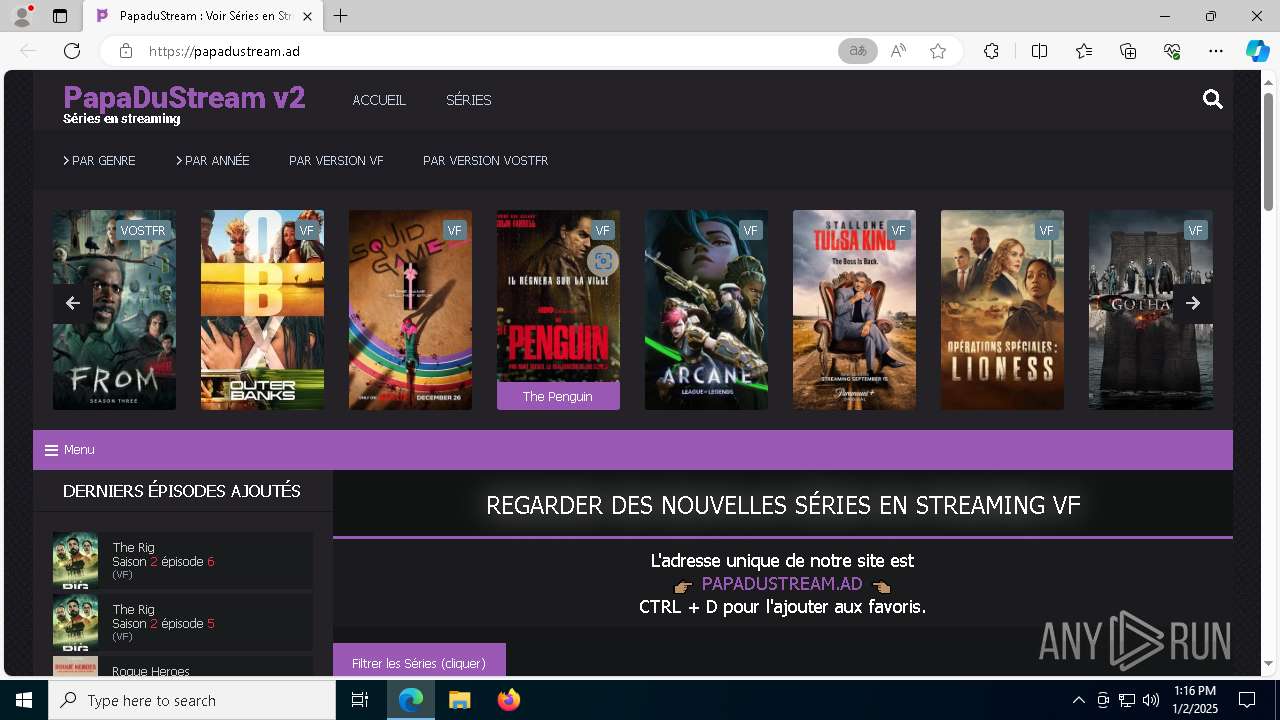The image size is (1280, 720).
Task: Open the site search magnifier icon
Action: 1213,99
